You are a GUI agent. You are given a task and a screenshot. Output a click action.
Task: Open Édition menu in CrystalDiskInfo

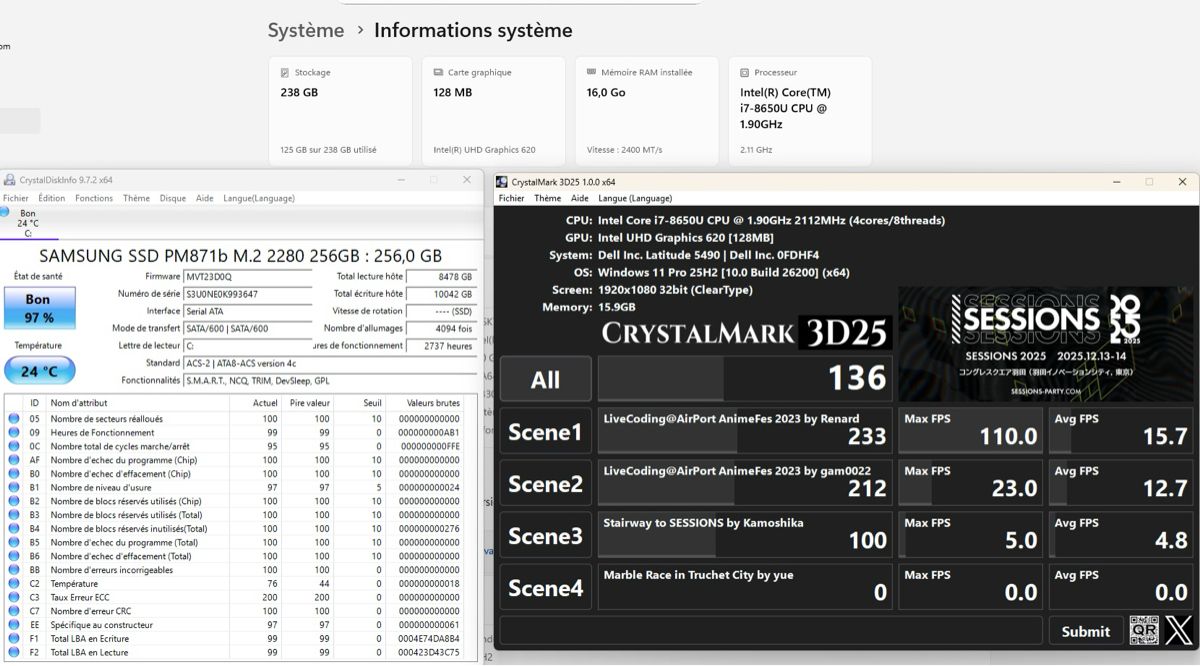pyautogui.click(x=52, y=198)
